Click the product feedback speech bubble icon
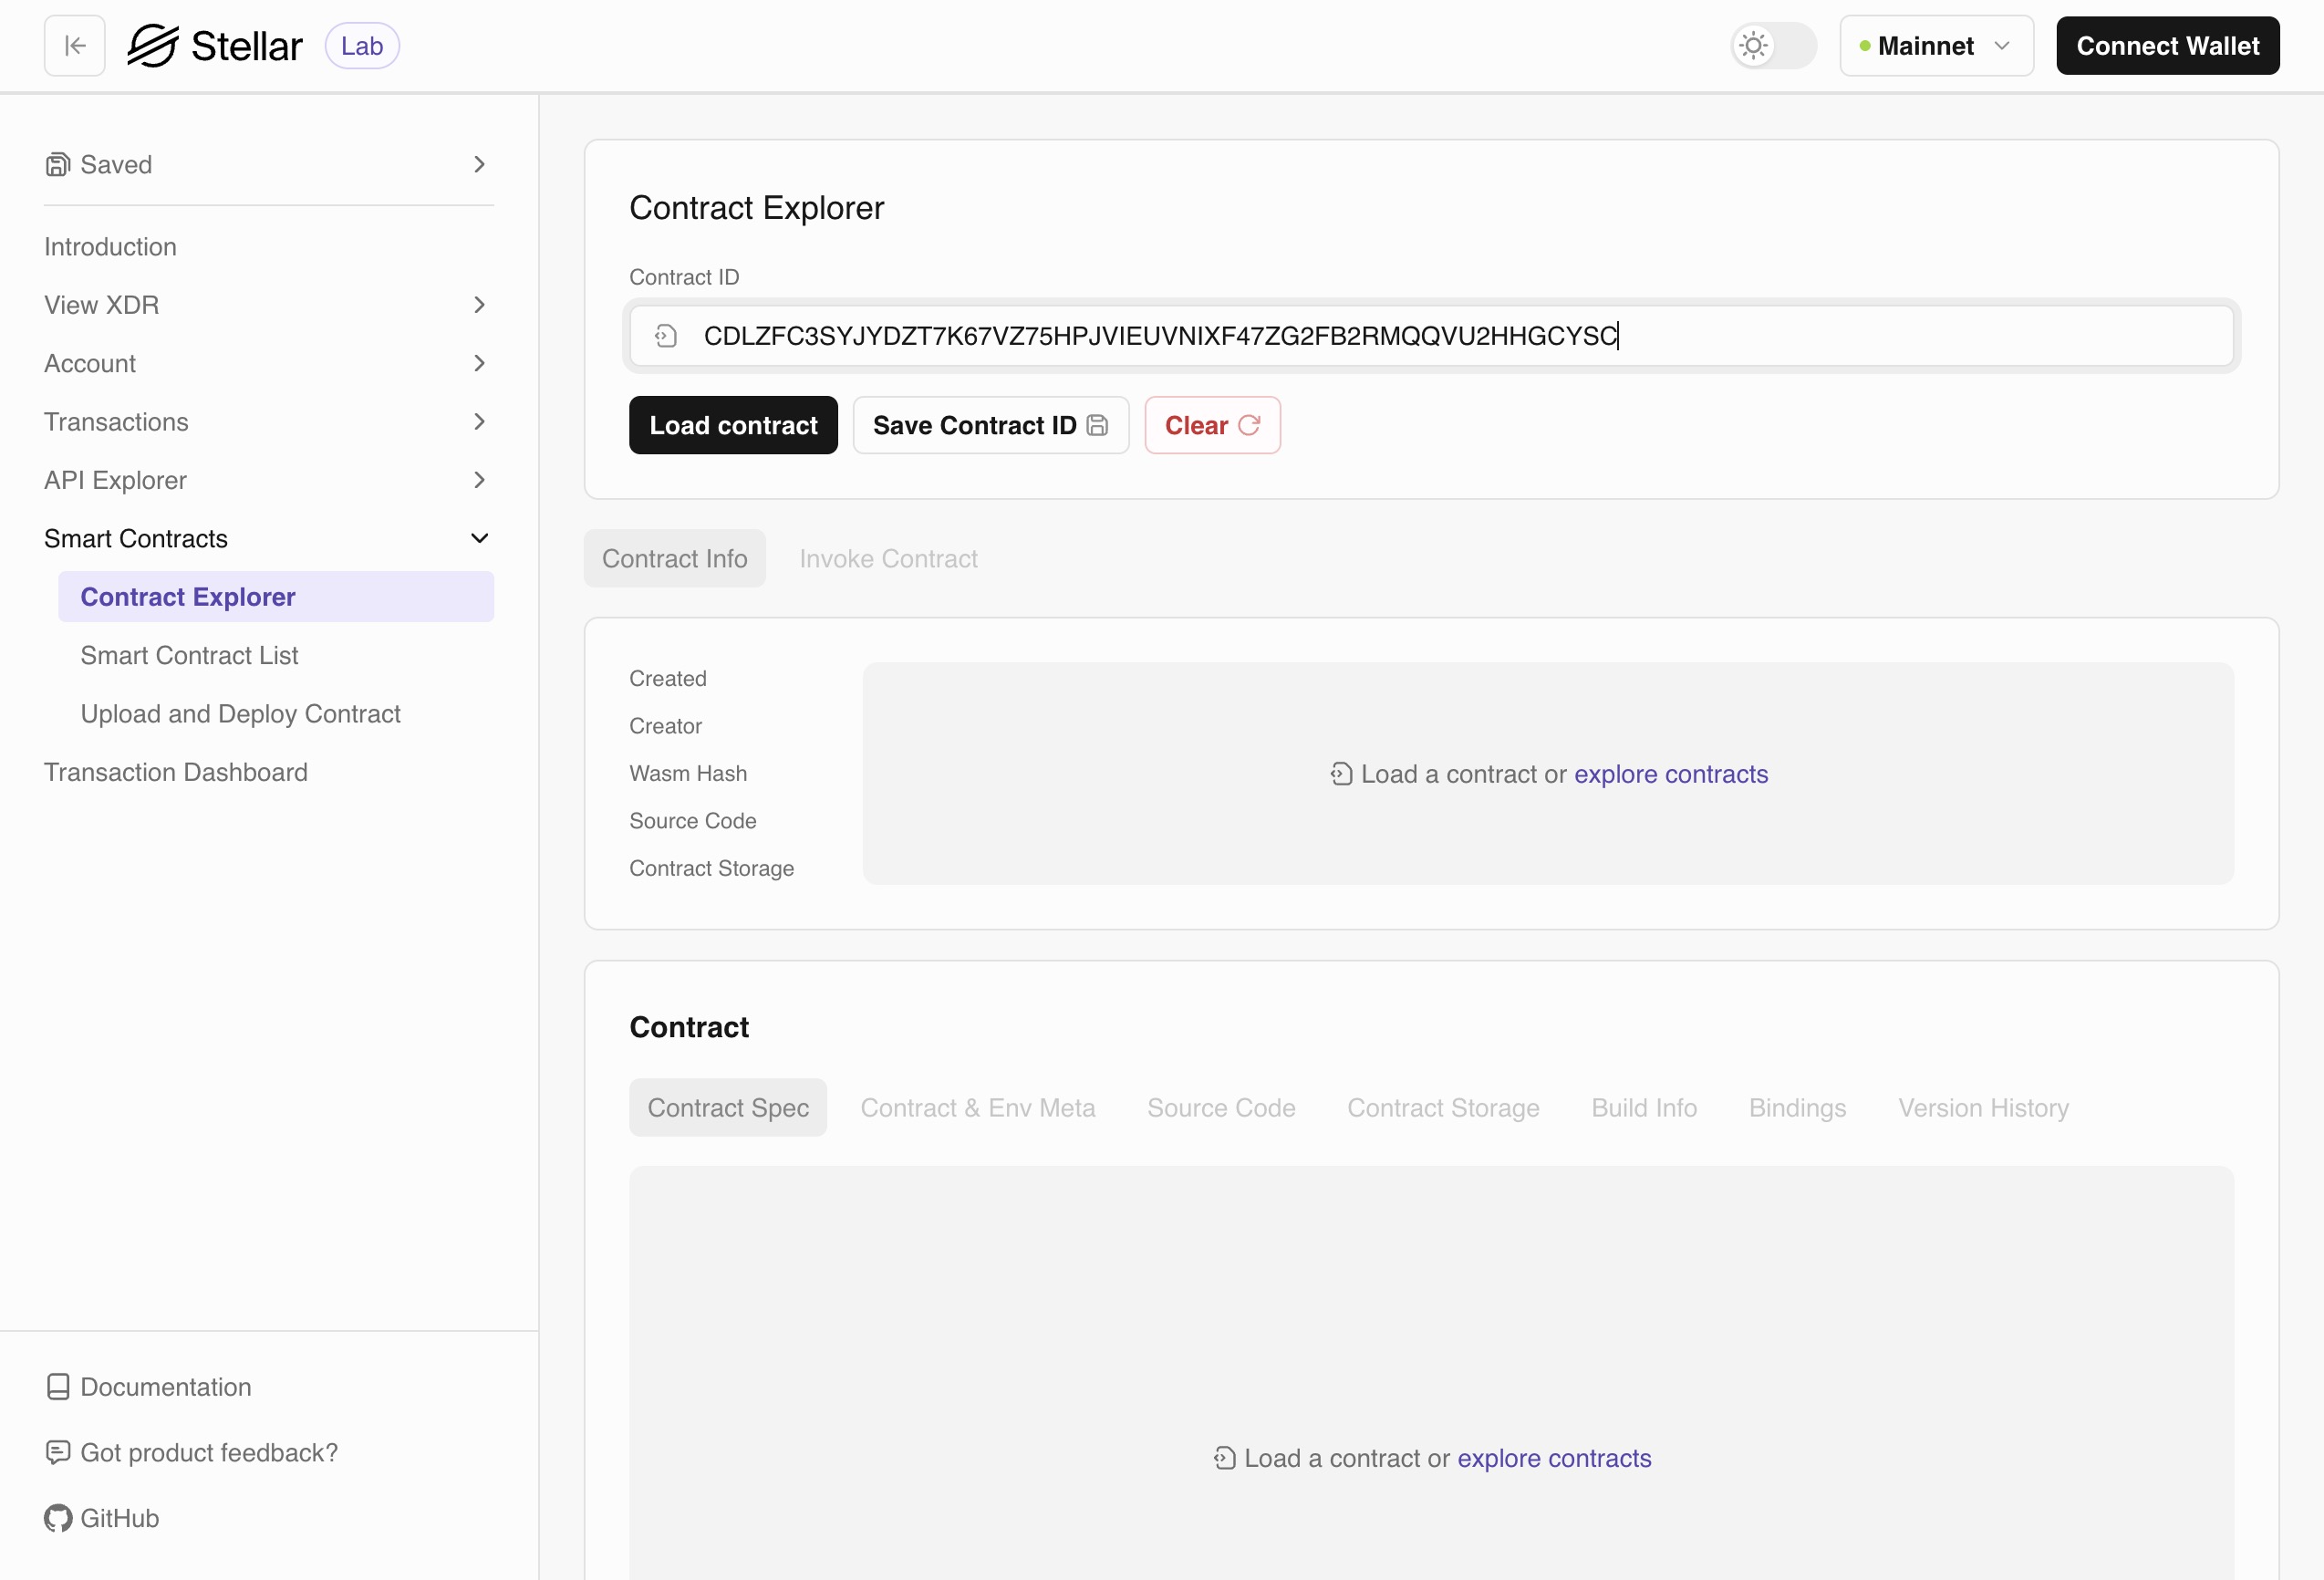The image size is (2324, 1580). [58, 1452]
